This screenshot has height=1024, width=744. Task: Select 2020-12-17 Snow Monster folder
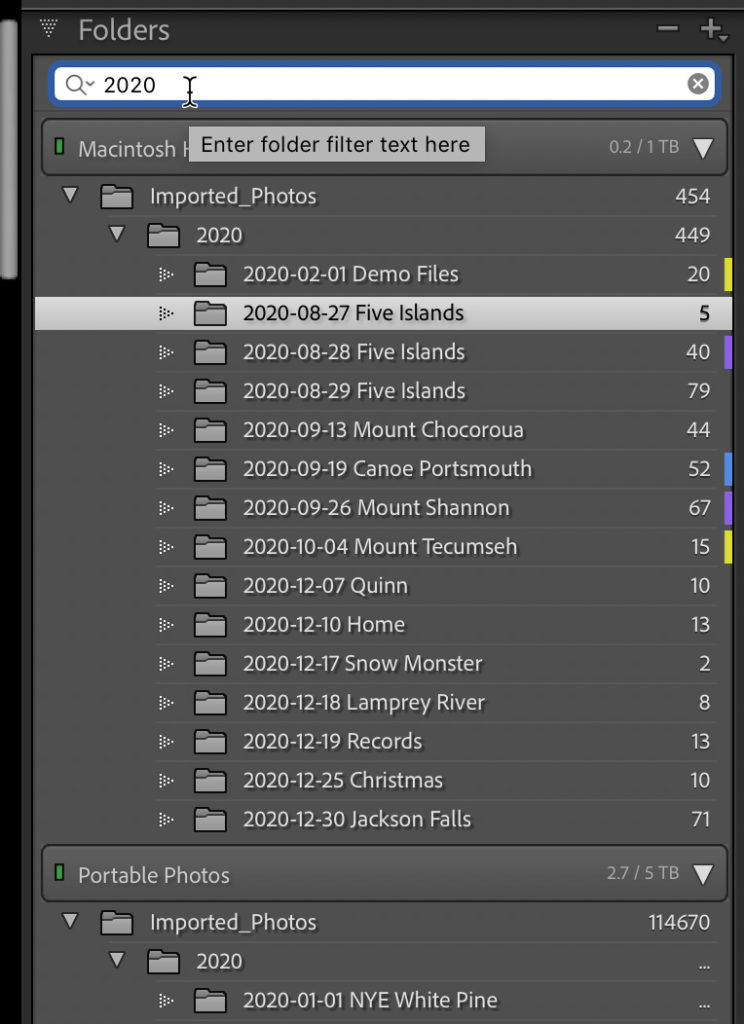(362, 663)
